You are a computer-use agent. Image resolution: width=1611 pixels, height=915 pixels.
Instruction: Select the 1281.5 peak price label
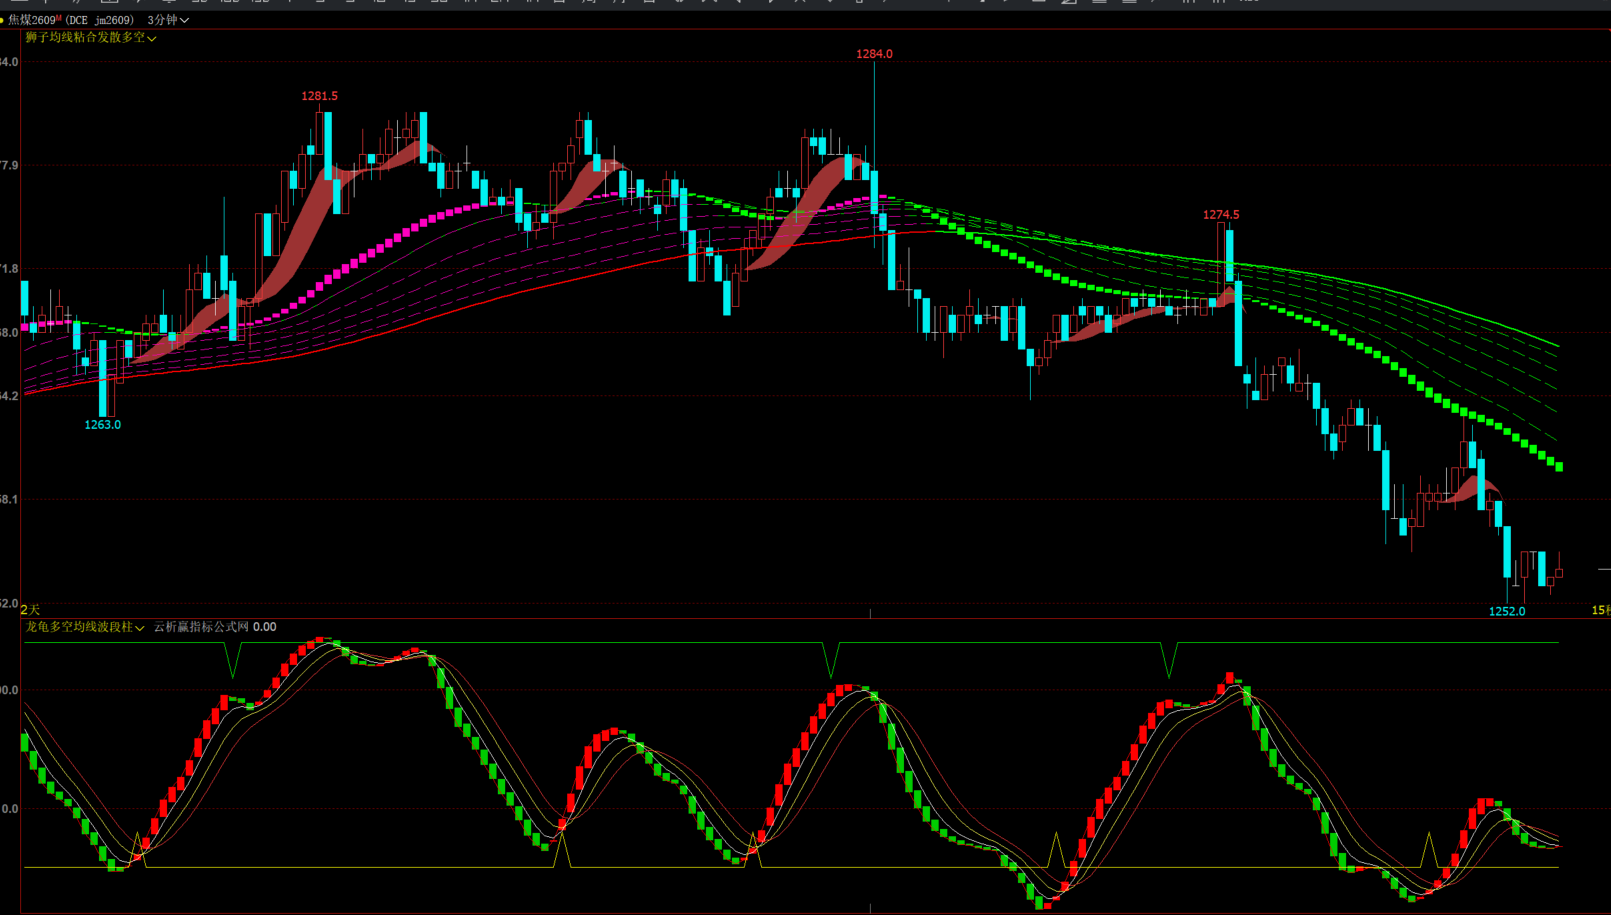tap(319, 96)
